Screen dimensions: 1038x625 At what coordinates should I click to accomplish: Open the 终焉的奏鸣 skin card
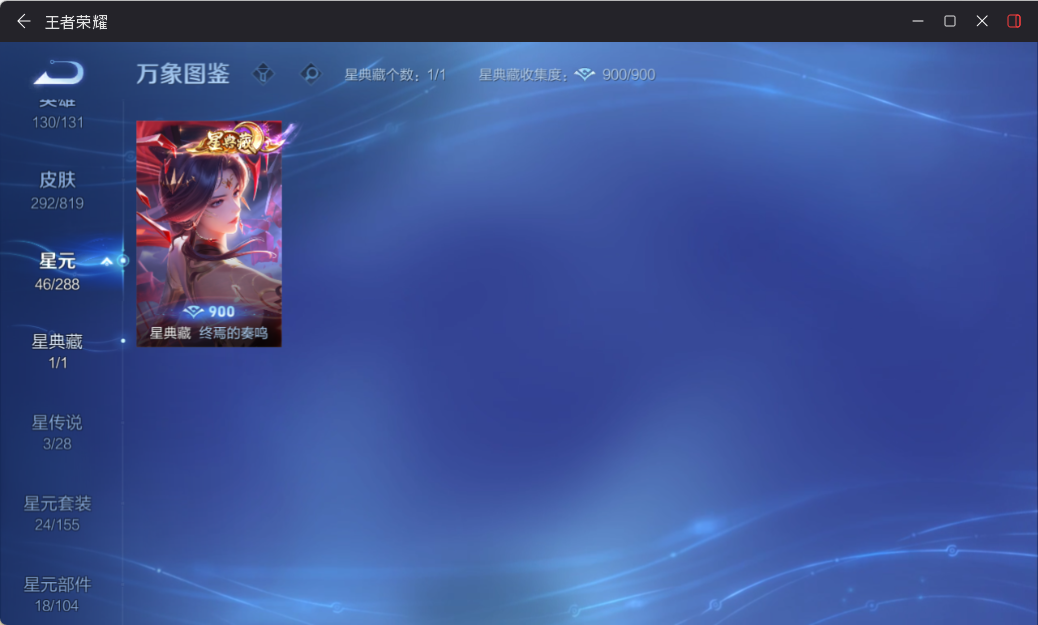pos(209,234)
